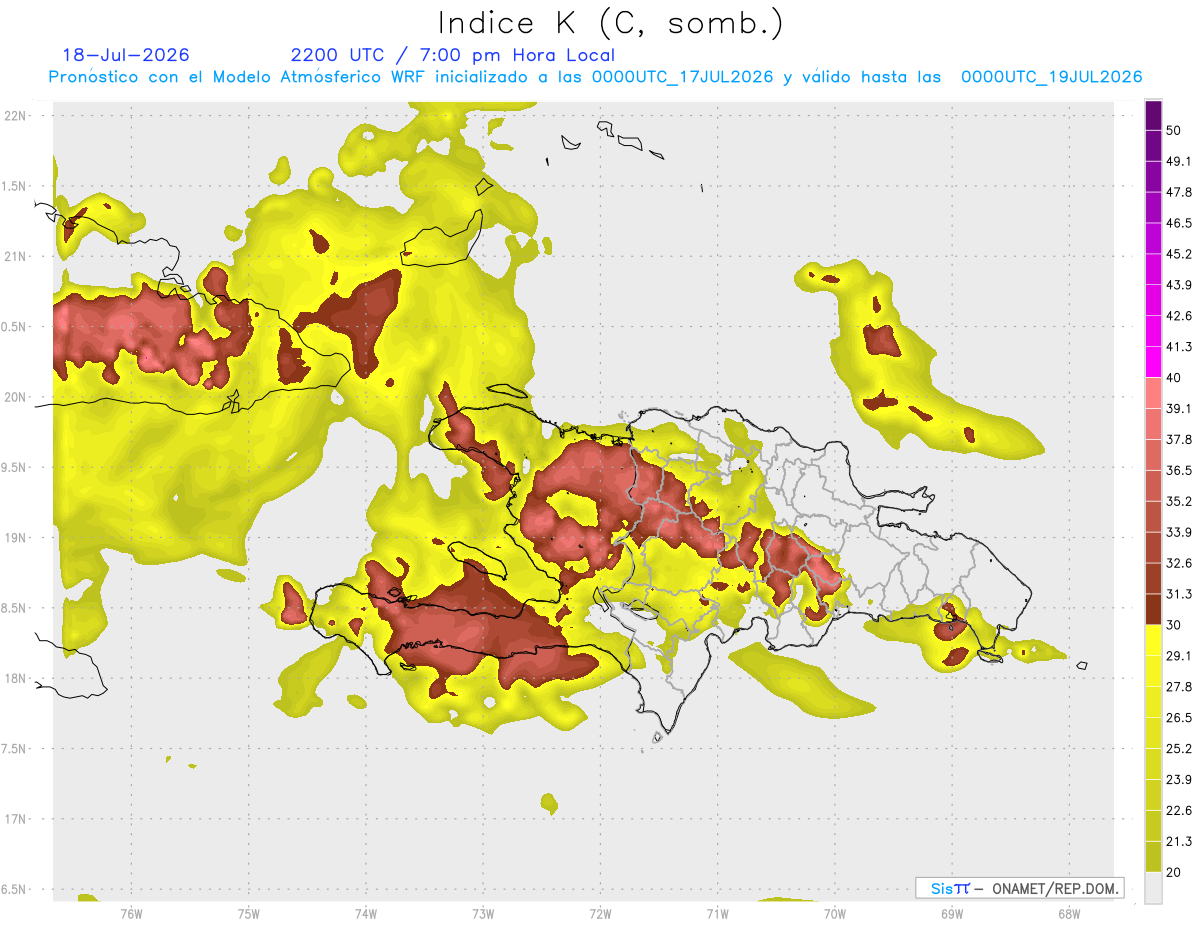Click the "17N" latitude label
Image resolution: width=1200 pixels, height=927 pixels.
pyautogui.click(x=14, y=819)
